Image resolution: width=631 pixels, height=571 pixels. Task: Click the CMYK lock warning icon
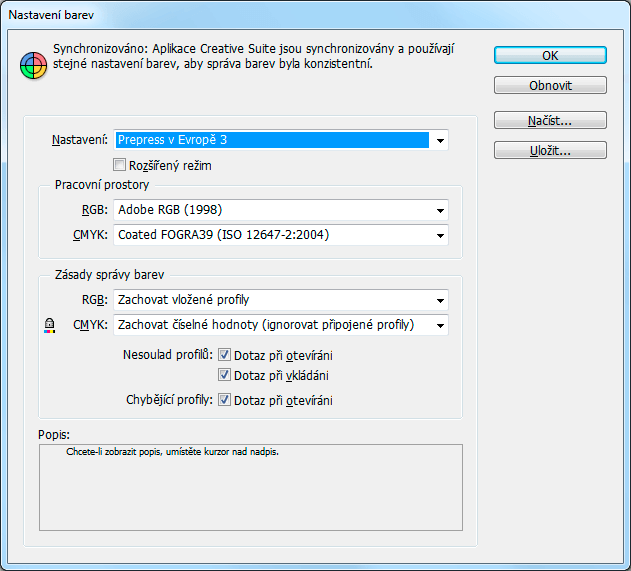[49, 325]
